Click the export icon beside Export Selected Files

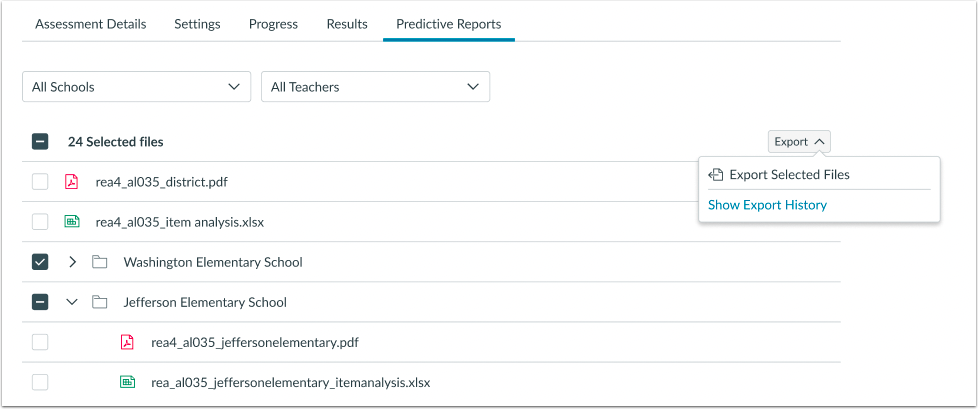[716, 175]
